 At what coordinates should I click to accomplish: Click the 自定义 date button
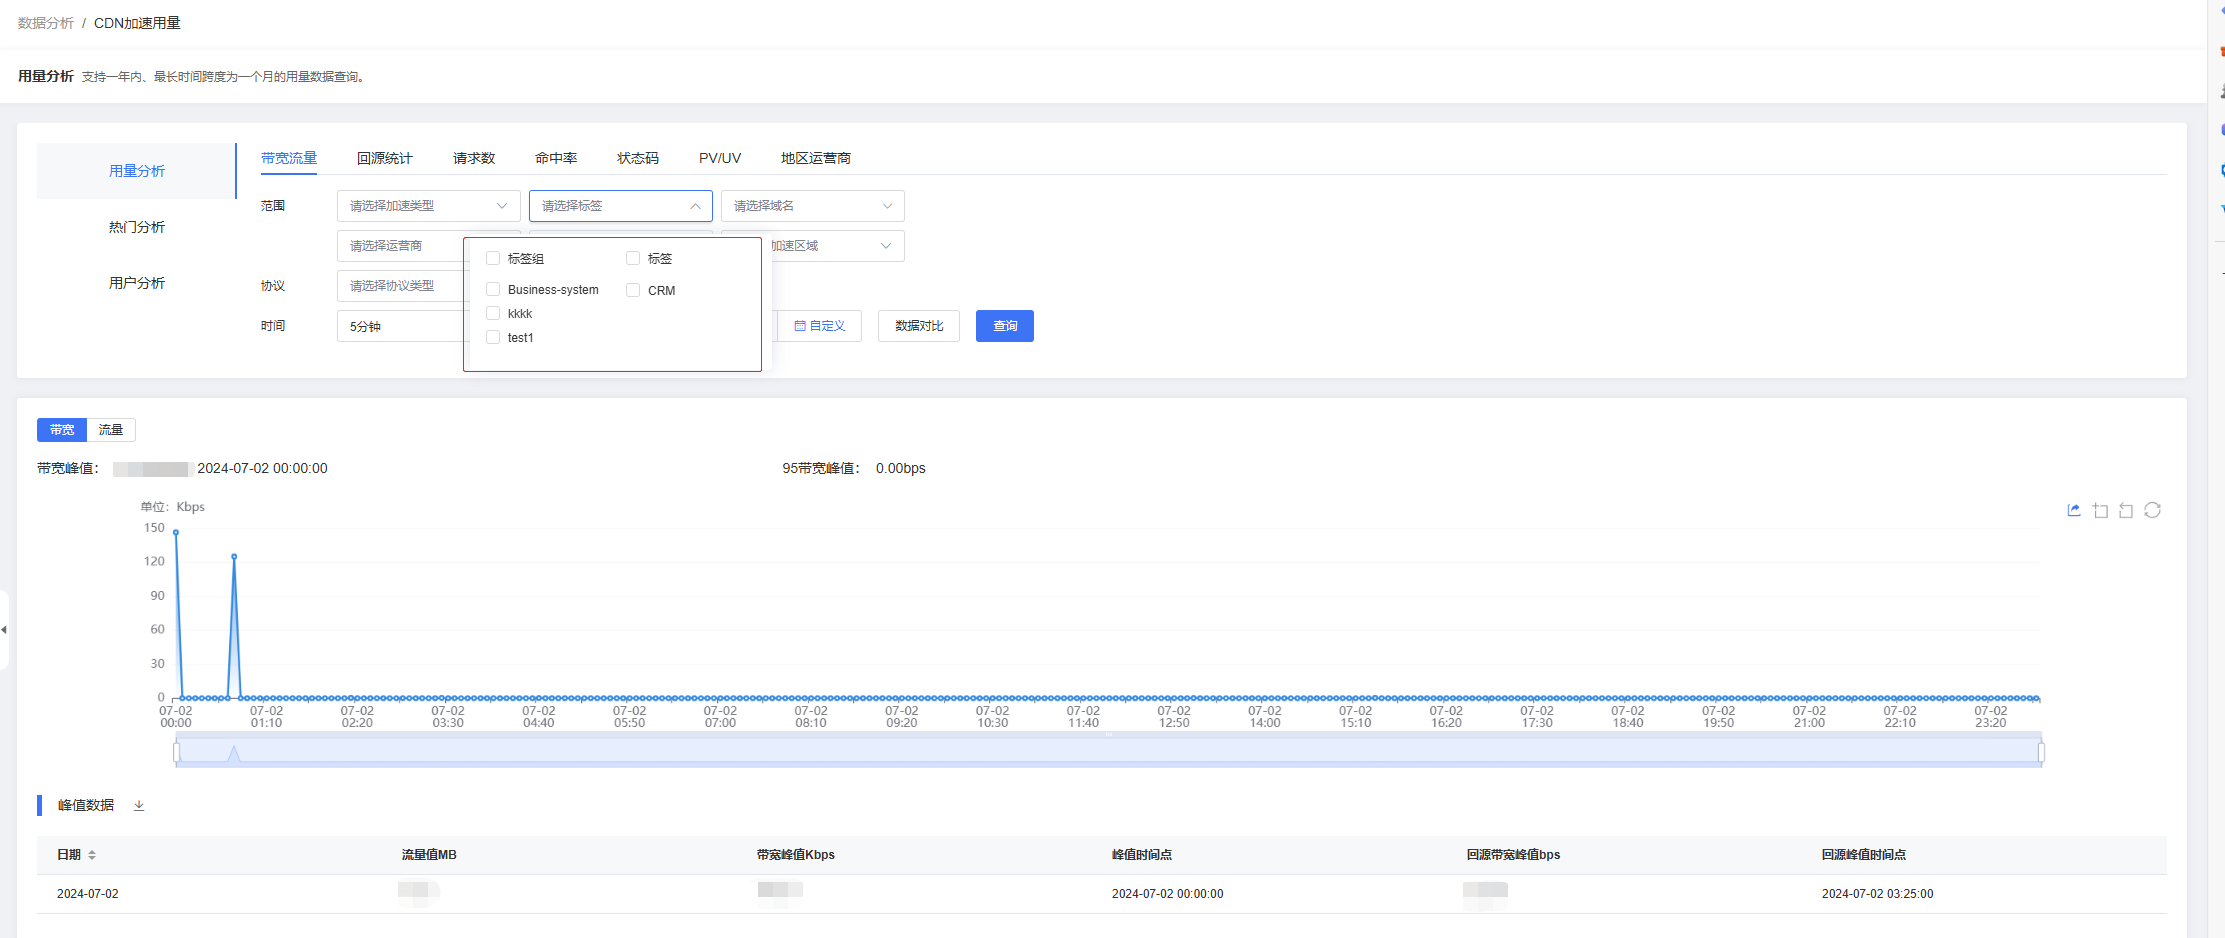click(819, 326)
